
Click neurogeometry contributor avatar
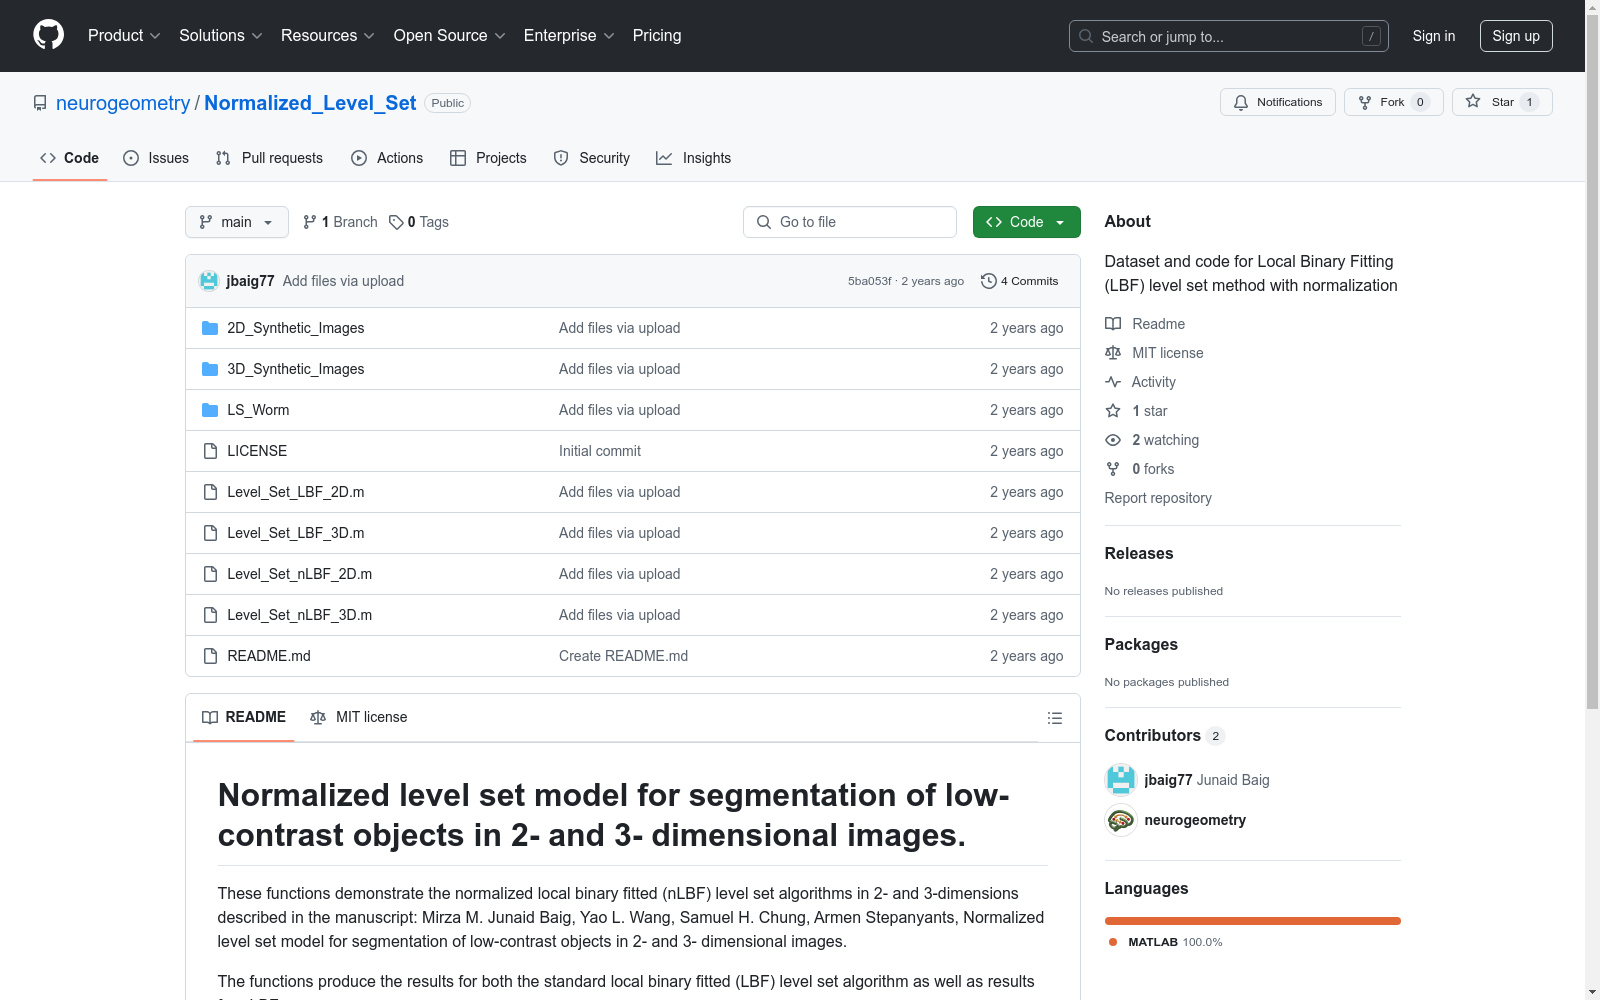(x=1121, y=820)
